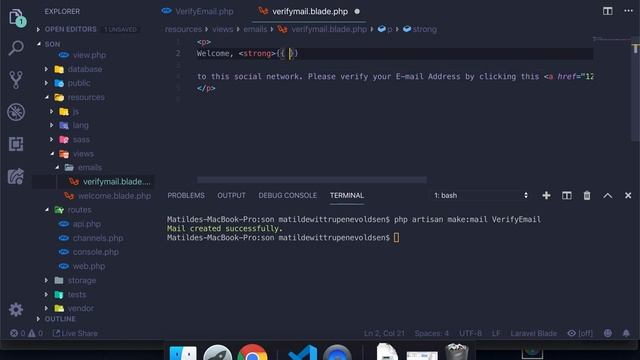Open the Live Share view in activity bar
The width and height of the screenshot is (640, 360).
16,177
